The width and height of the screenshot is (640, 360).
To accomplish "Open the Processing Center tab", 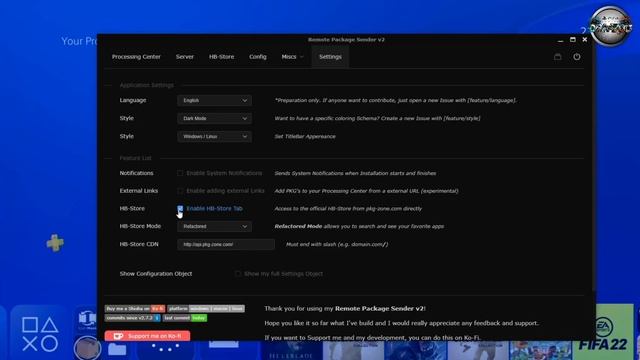I will [x=136, y=57].
